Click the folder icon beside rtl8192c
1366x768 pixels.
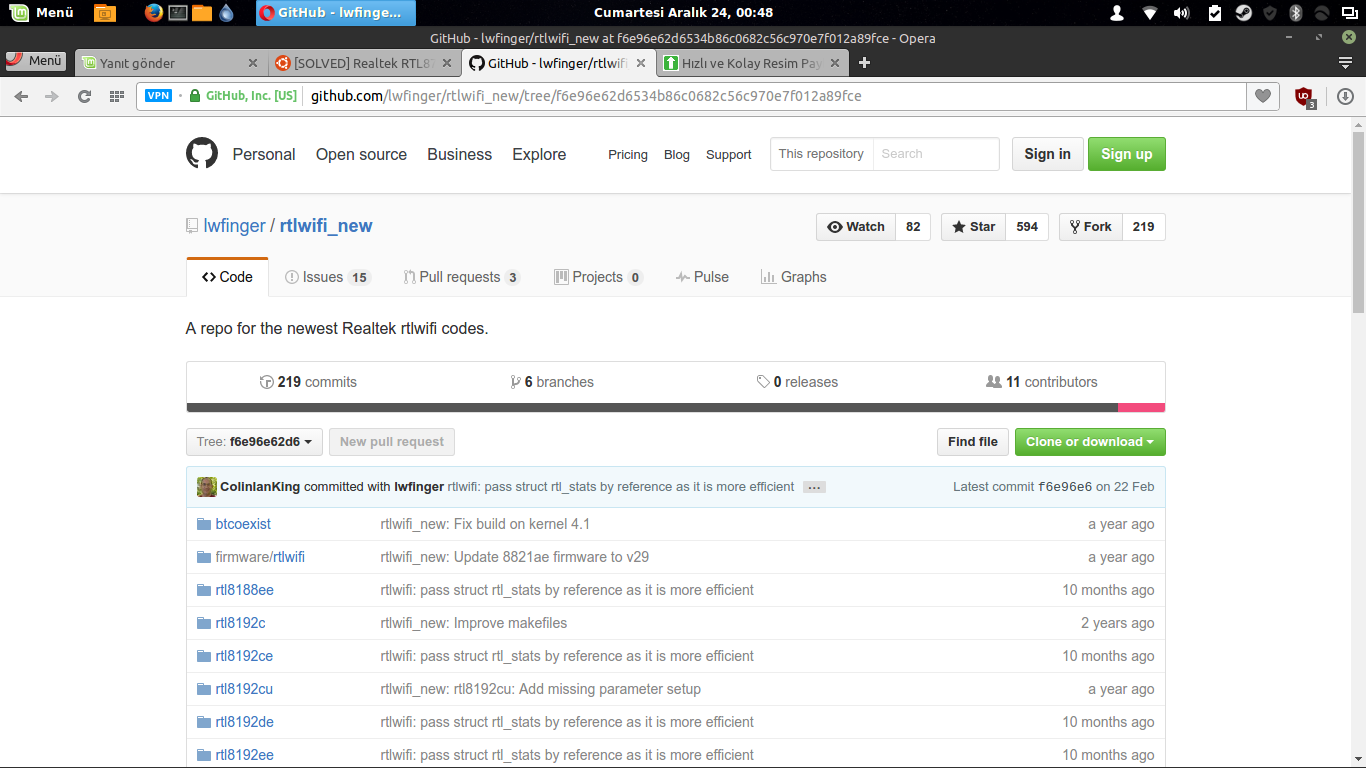pos(204,623)
